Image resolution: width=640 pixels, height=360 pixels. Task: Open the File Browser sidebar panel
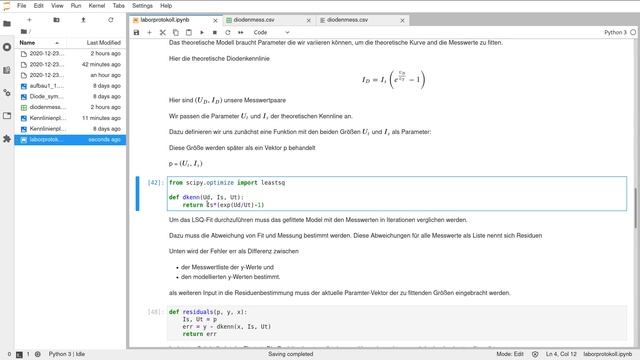pyautogui.click(x=7, y=24)
